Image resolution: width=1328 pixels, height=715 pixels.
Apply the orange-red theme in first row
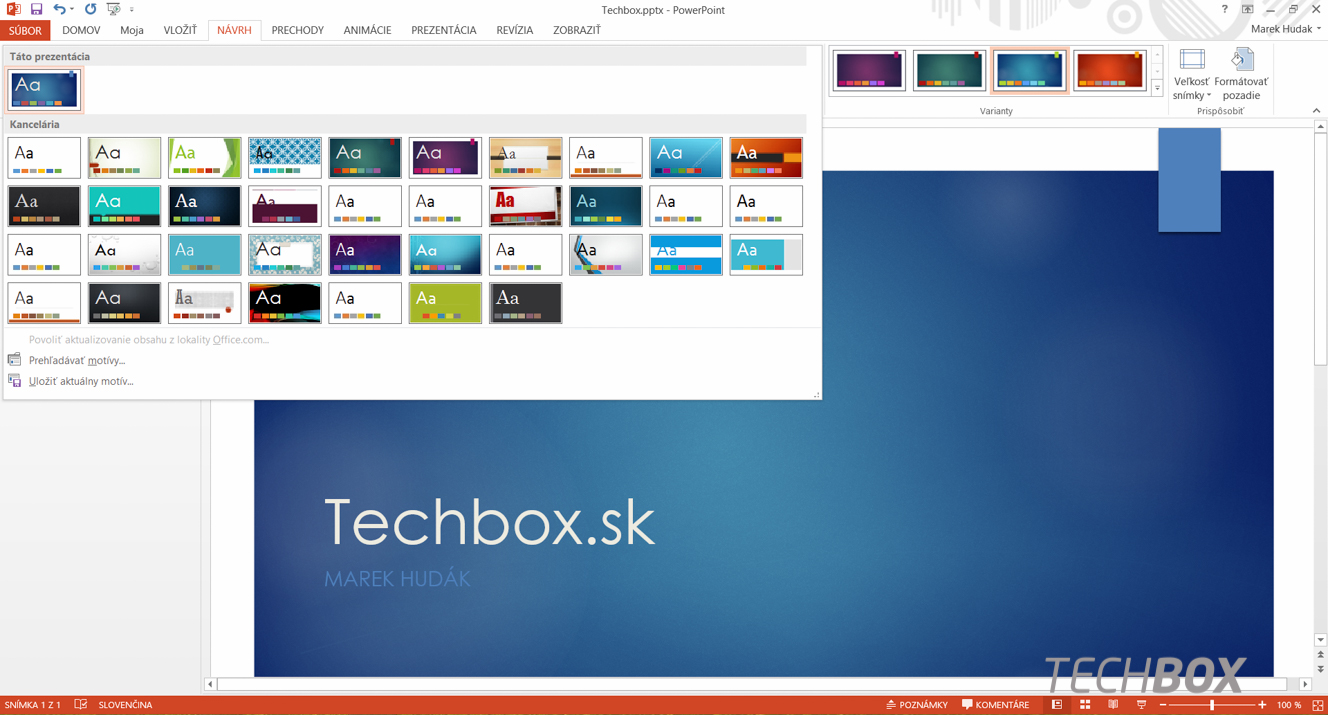pyautogui.click(x=766, y=157)
